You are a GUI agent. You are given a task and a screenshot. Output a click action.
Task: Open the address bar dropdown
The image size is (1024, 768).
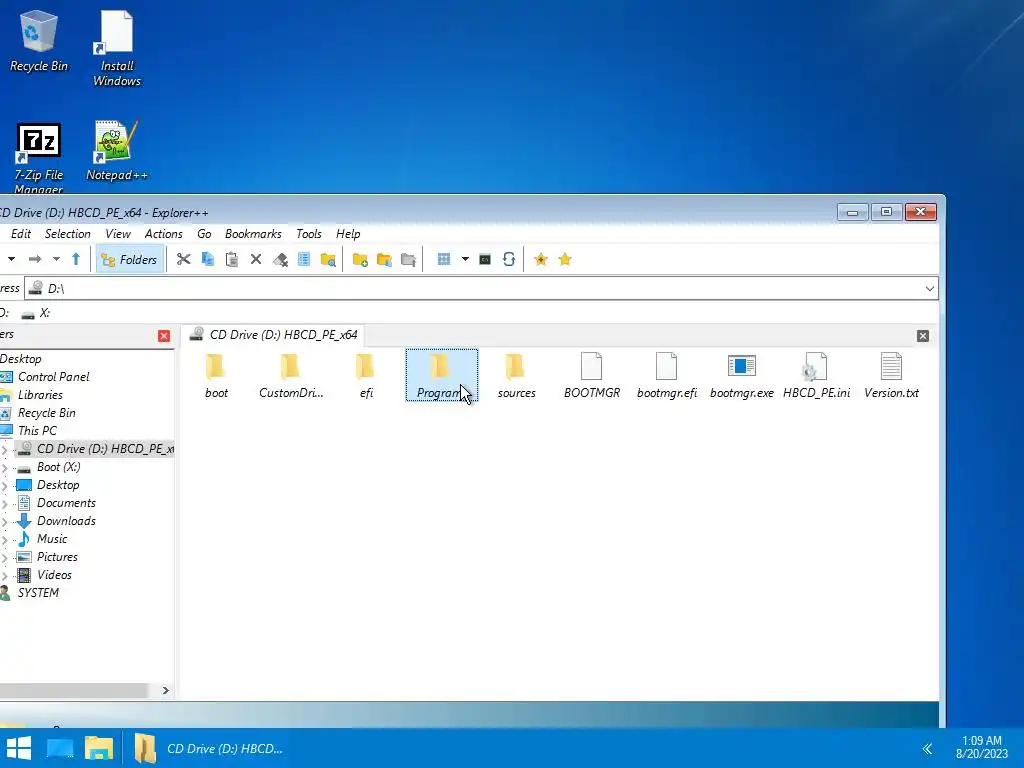click(929, 289)
